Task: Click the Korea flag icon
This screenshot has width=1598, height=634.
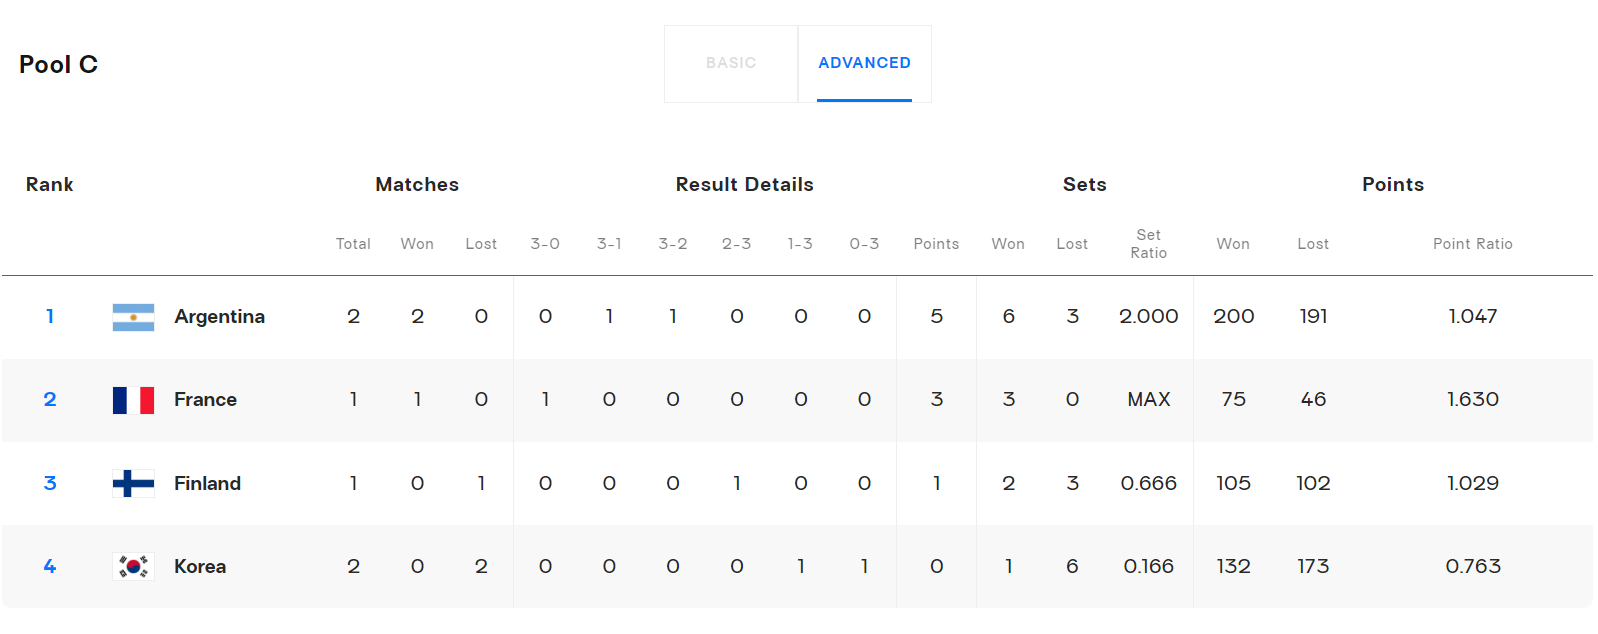Action: pyautogui.click(x=133, y=567)
